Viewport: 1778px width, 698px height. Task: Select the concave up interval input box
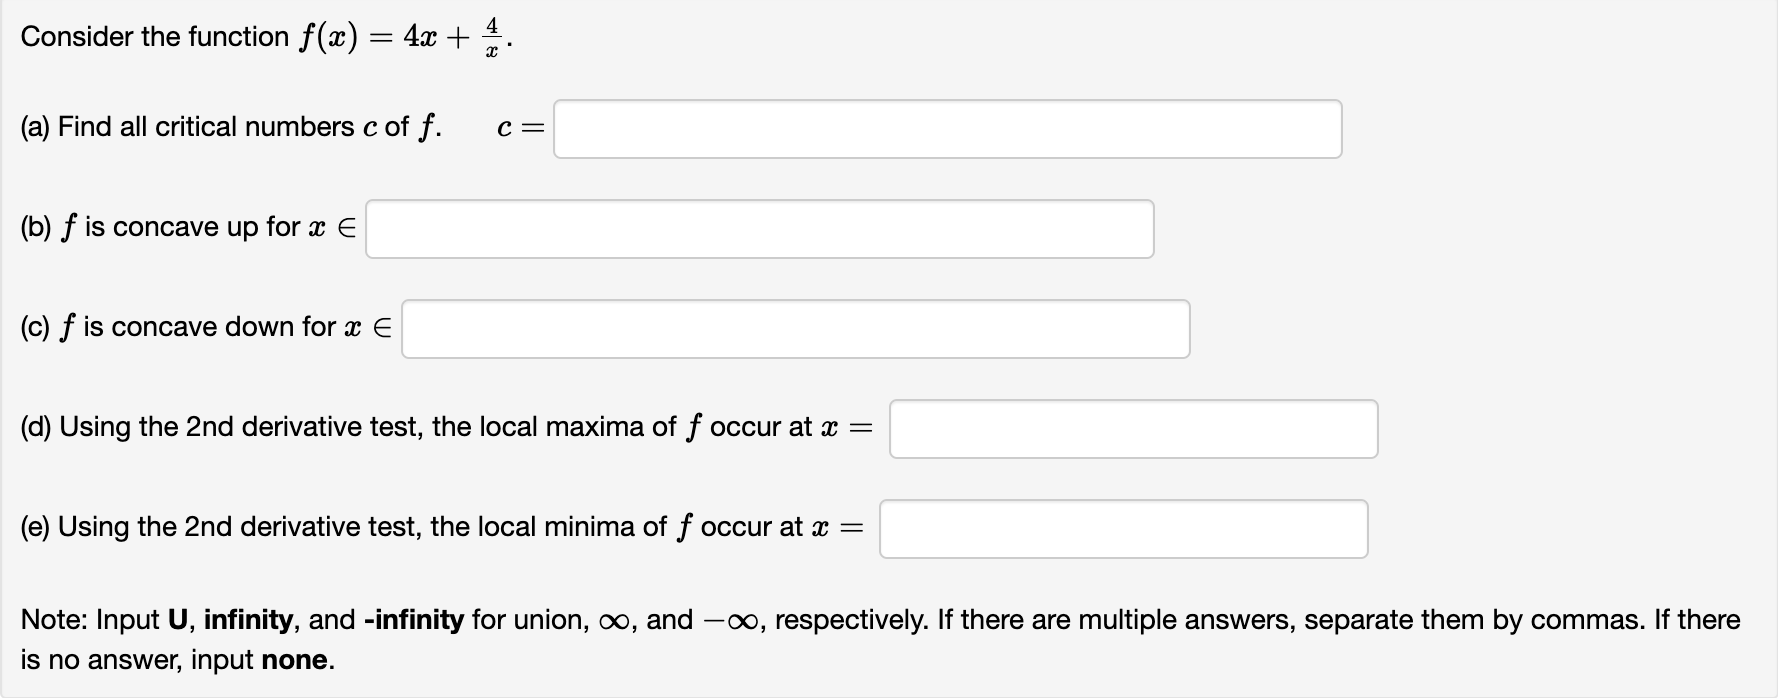pos(758,229)
